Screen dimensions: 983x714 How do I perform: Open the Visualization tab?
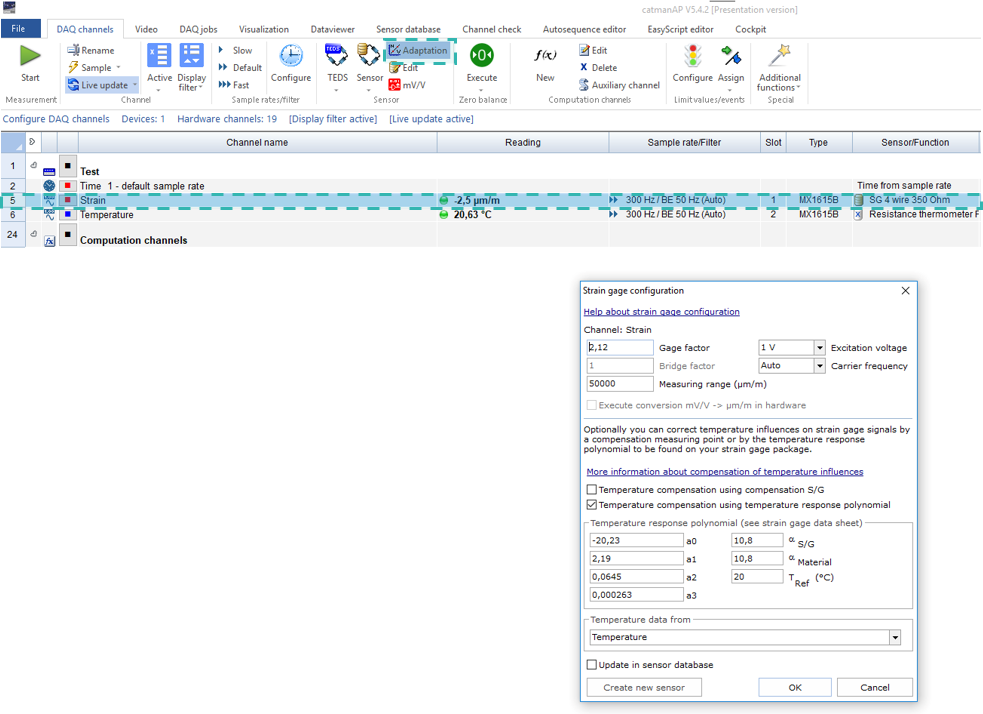click(264, 29)
